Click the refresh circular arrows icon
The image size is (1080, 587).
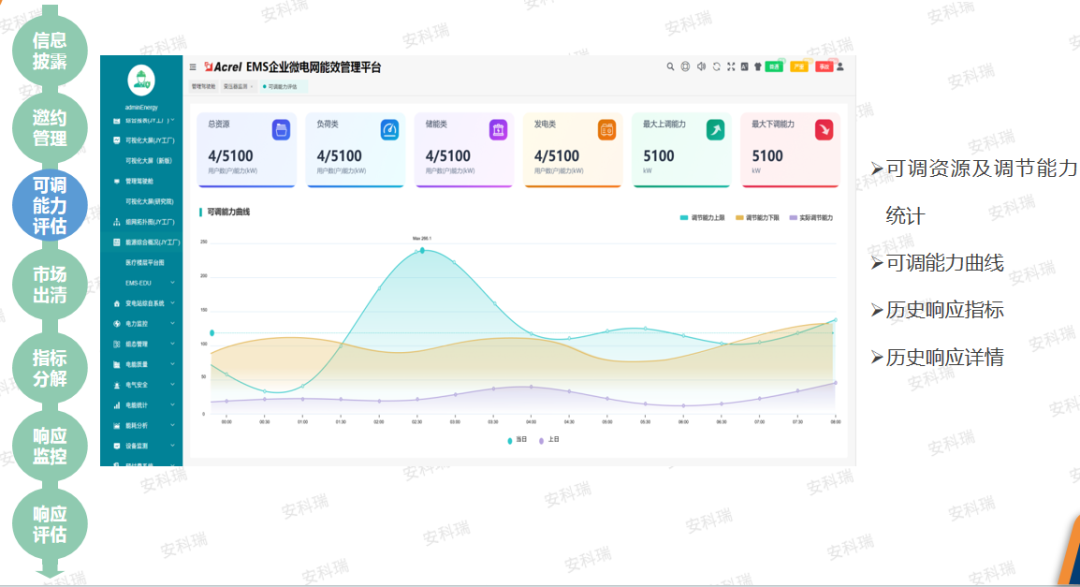716,67
